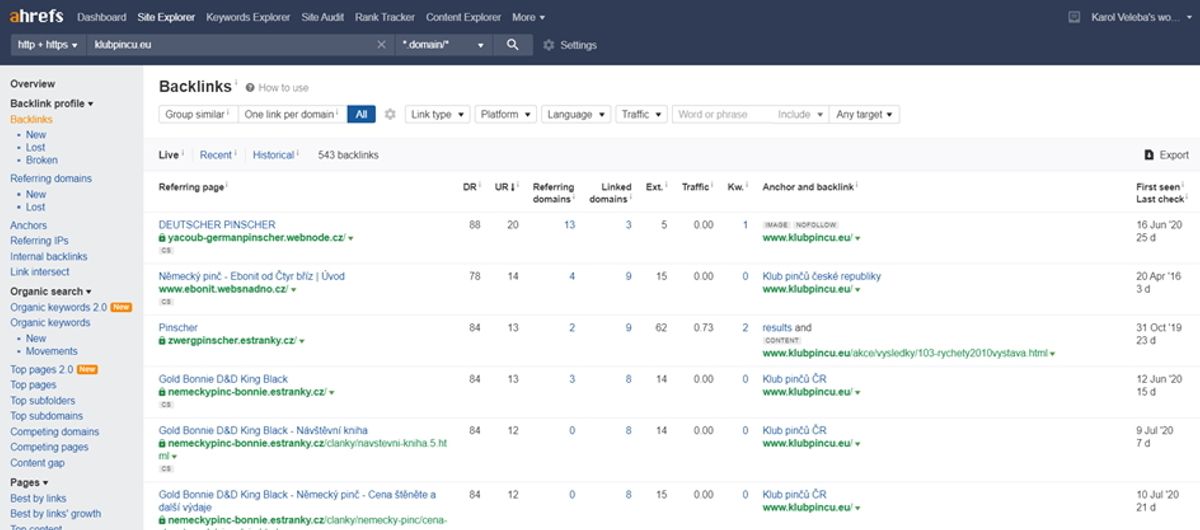Collapse the Pages section in sidebar
The height and width of the screenshot is (530, 1200).
29,482
